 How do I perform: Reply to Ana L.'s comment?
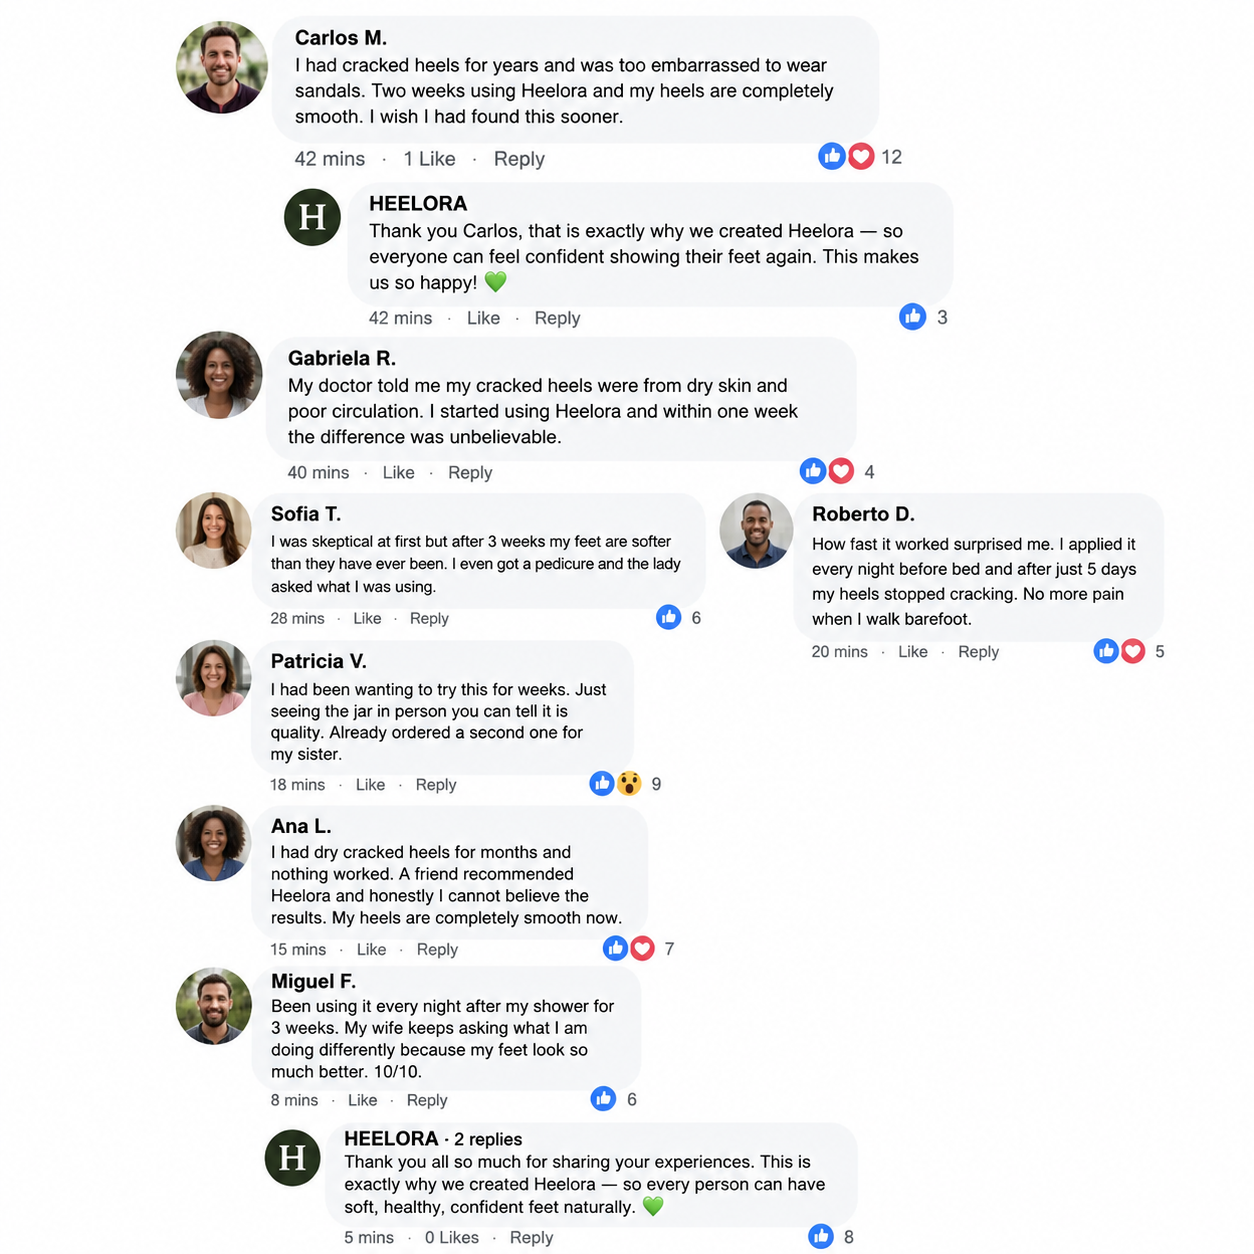437,949
